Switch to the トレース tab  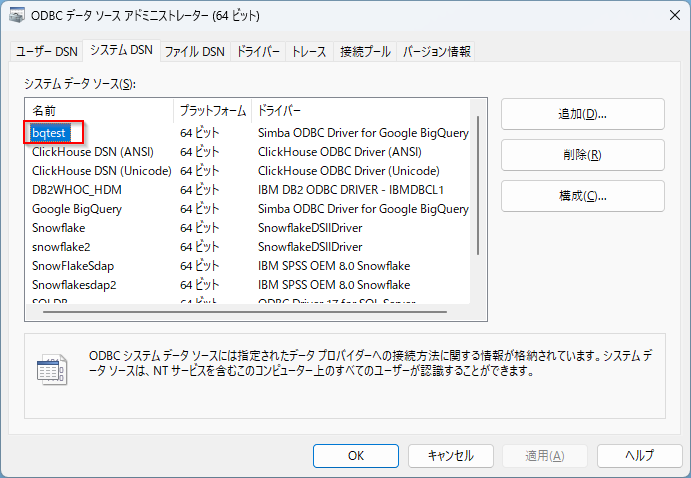tap(309, 52)
